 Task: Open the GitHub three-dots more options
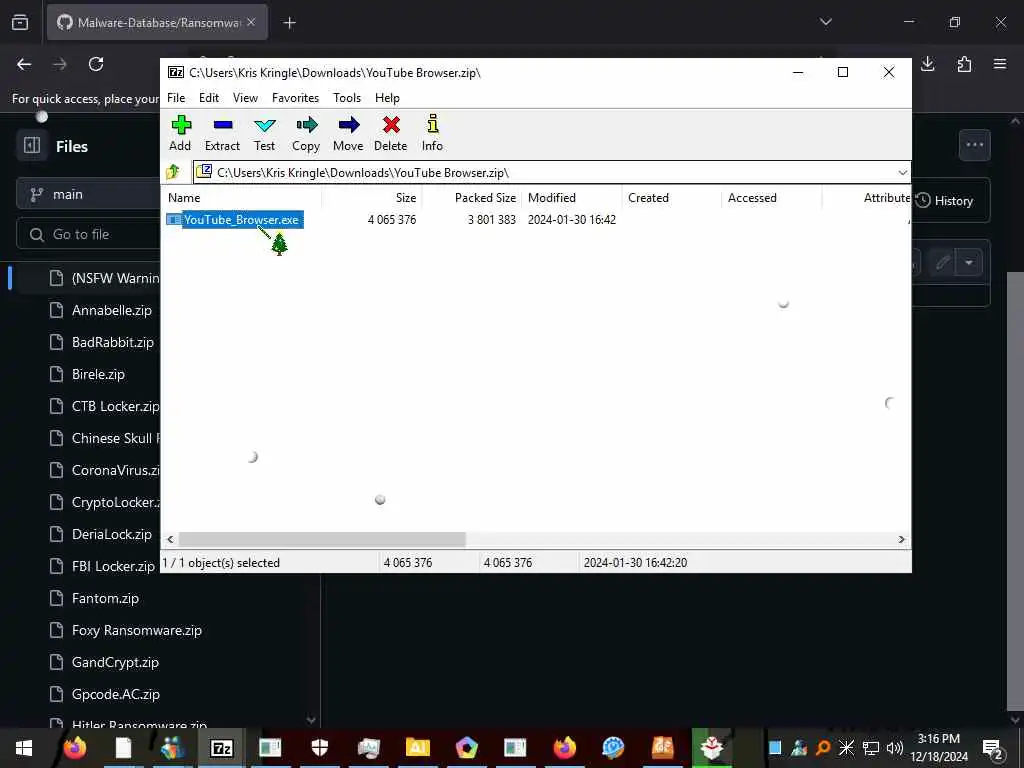[974, 145]
